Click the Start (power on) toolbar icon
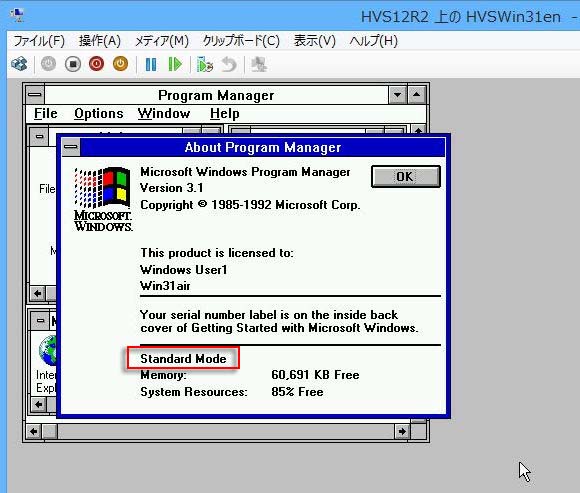 coord(48,64)
